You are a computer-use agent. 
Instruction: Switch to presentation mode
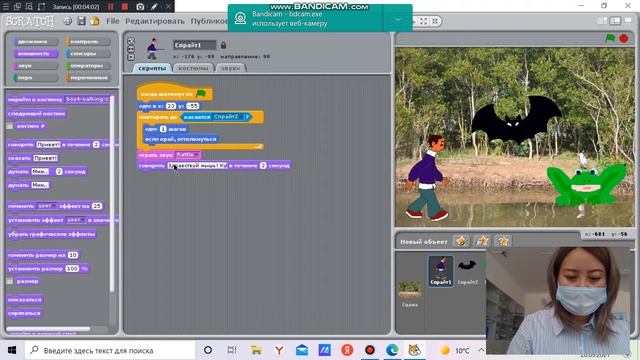pos(628,21)
